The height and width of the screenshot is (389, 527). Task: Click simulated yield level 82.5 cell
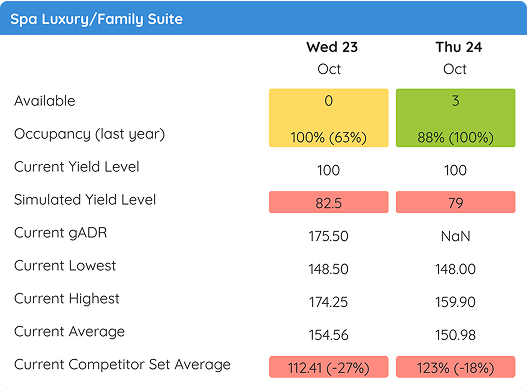(x=329, y=202)
